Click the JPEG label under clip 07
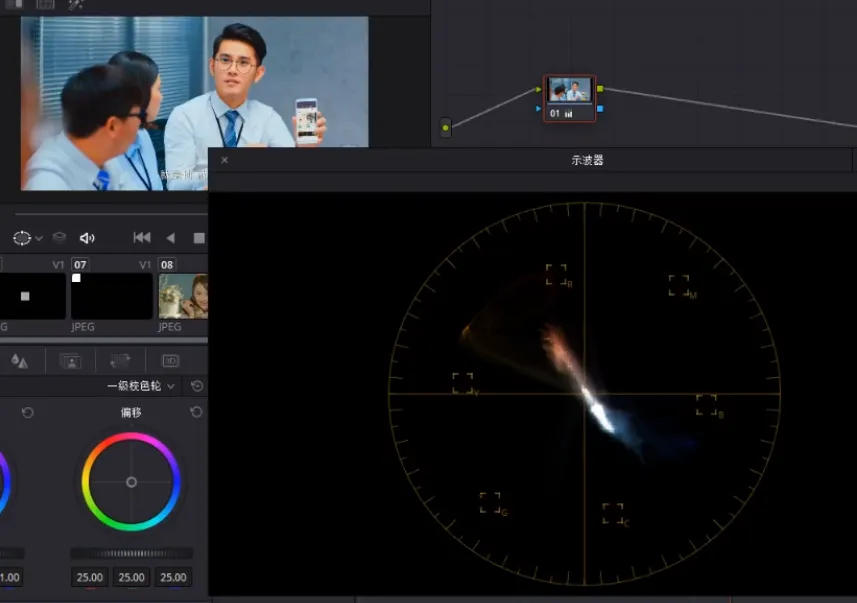 [83, 327]
